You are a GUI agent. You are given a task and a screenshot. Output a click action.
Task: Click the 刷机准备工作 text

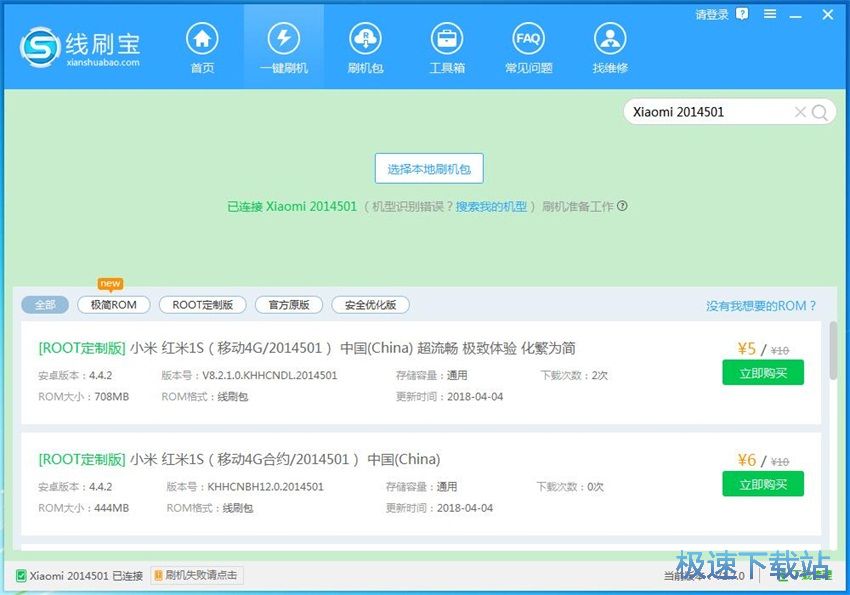point(578,206)
